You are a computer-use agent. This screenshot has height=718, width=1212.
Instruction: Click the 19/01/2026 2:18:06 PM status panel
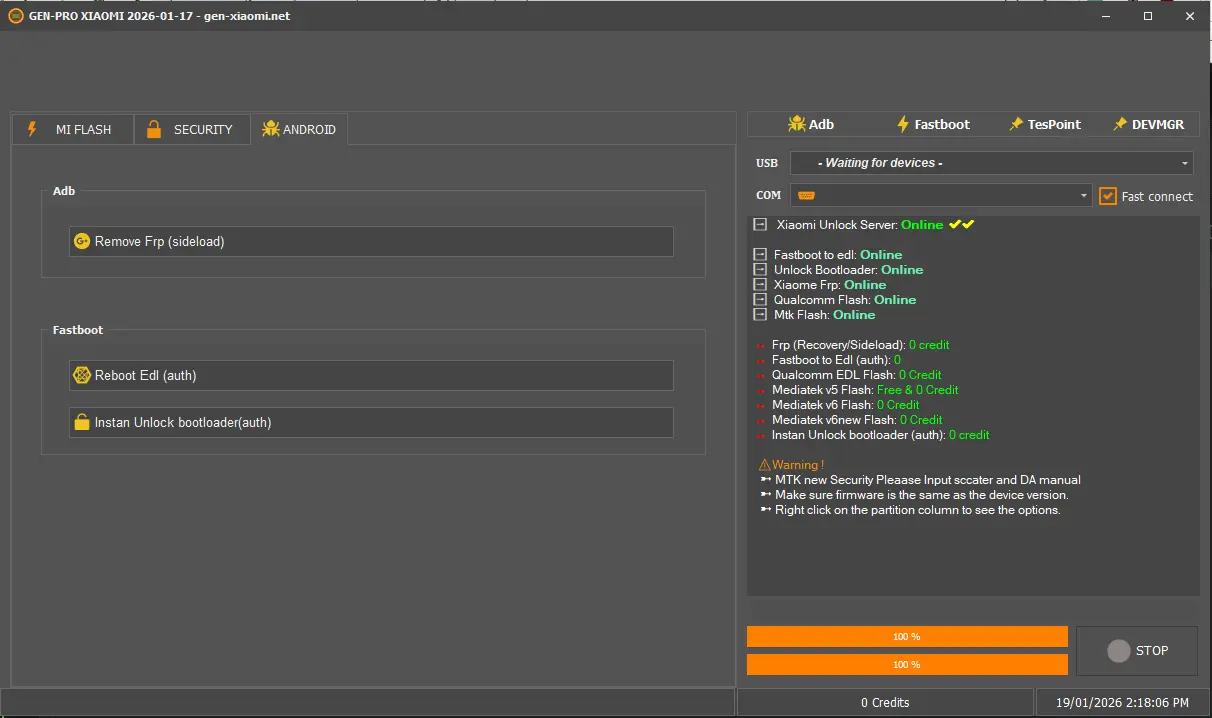(1122, 702)
